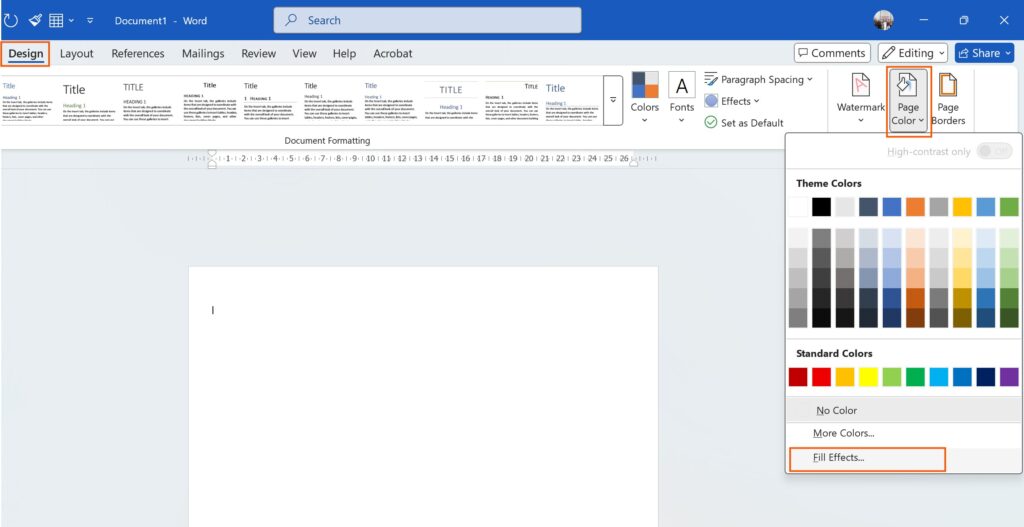Choose the purple standard color
Screen dimensions: 1024x527
tap(1009, 377)
